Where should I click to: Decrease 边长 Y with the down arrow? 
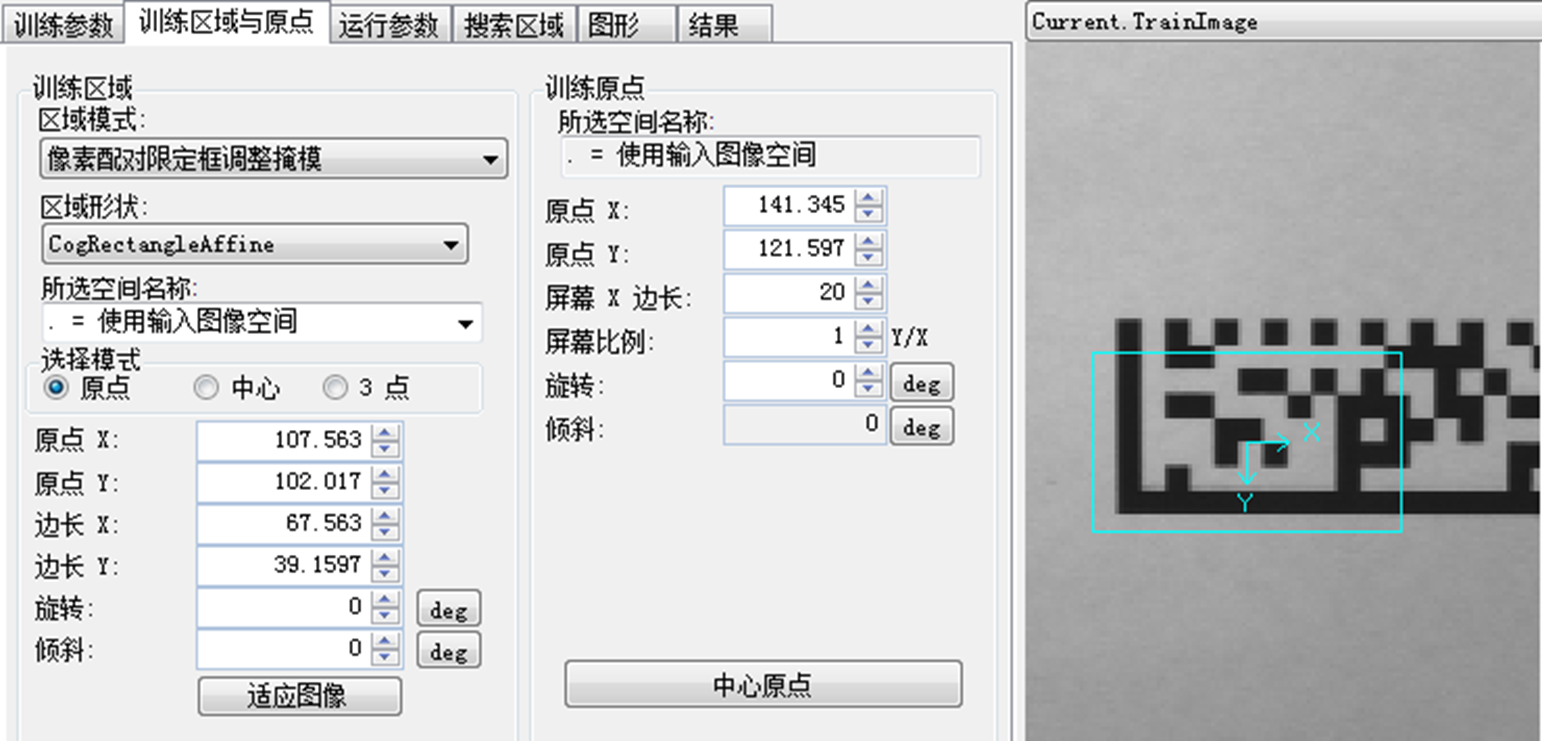tap(385, 575)
